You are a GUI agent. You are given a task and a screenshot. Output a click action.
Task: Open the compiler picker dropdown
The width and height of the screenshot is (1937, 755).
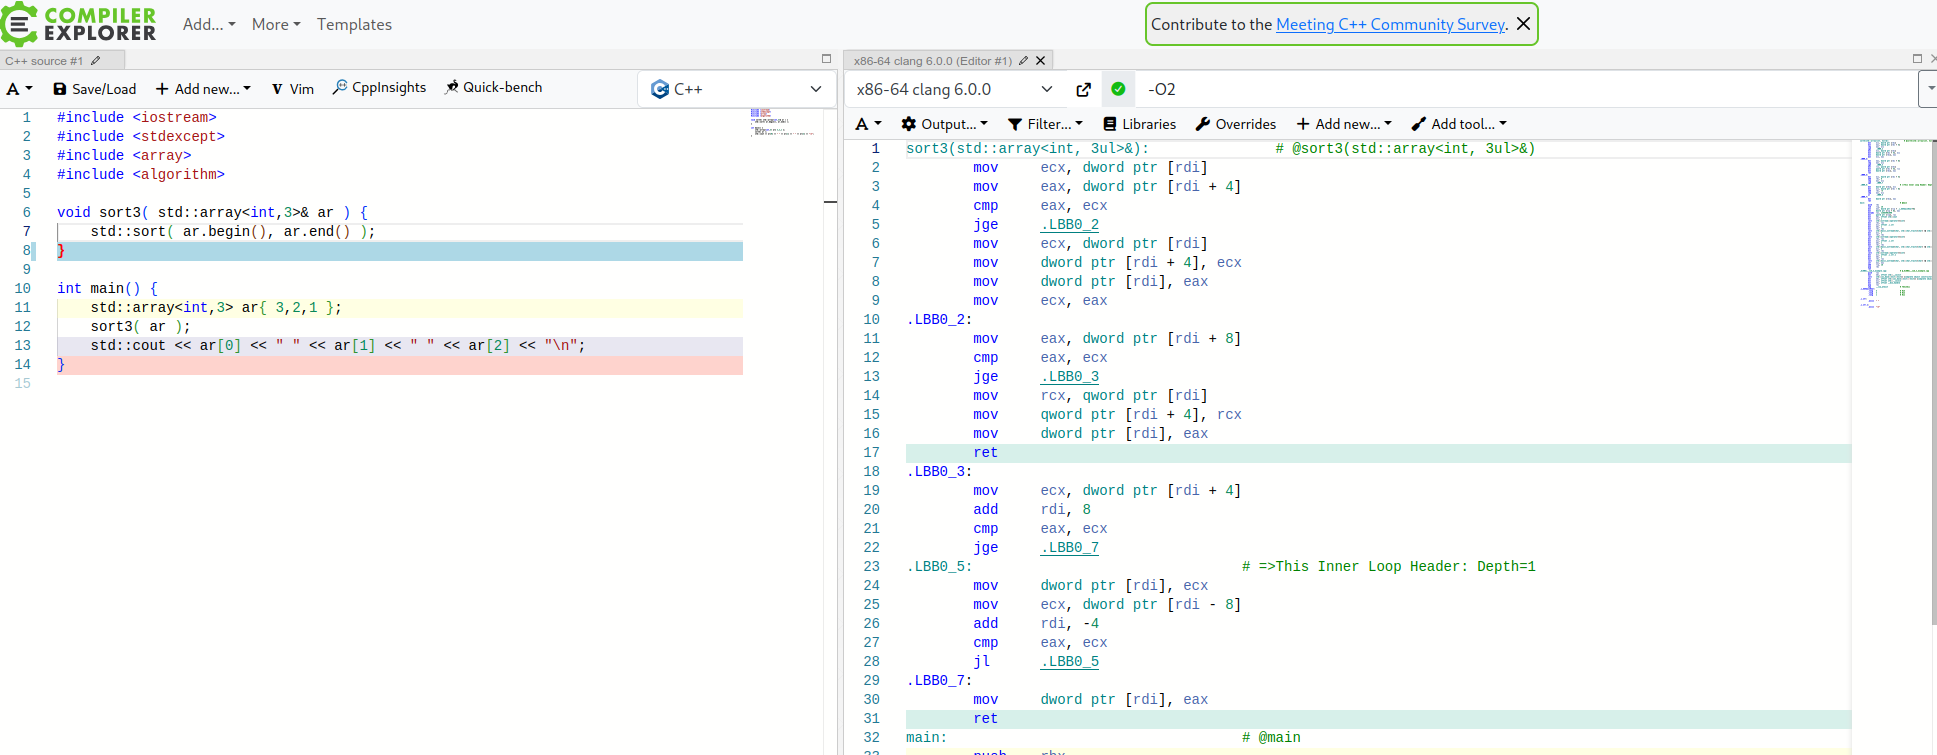(x=954, y=89)
